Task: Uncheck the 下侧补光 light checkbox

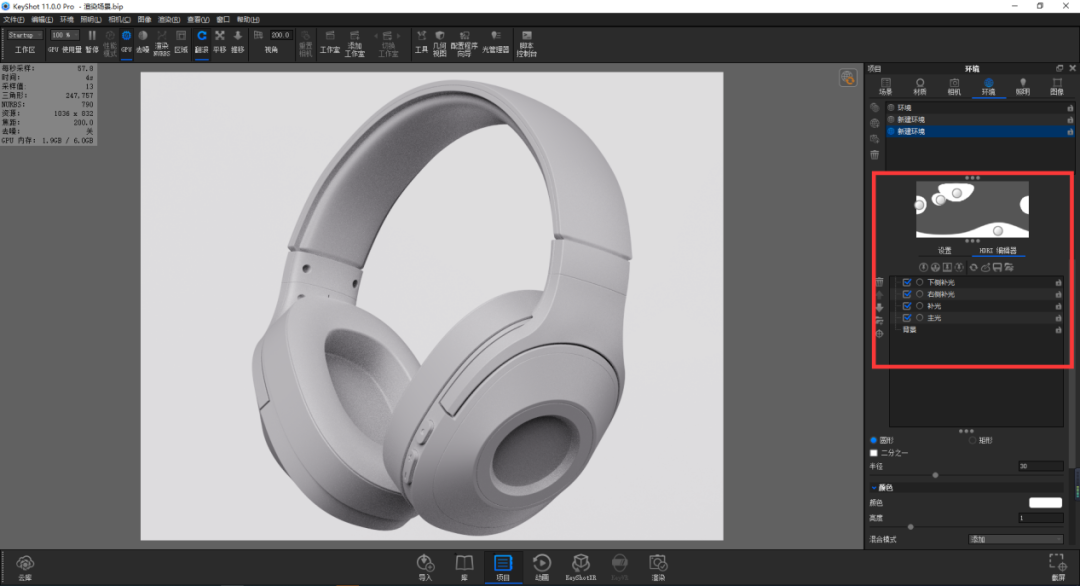Action: pos(907,282)
